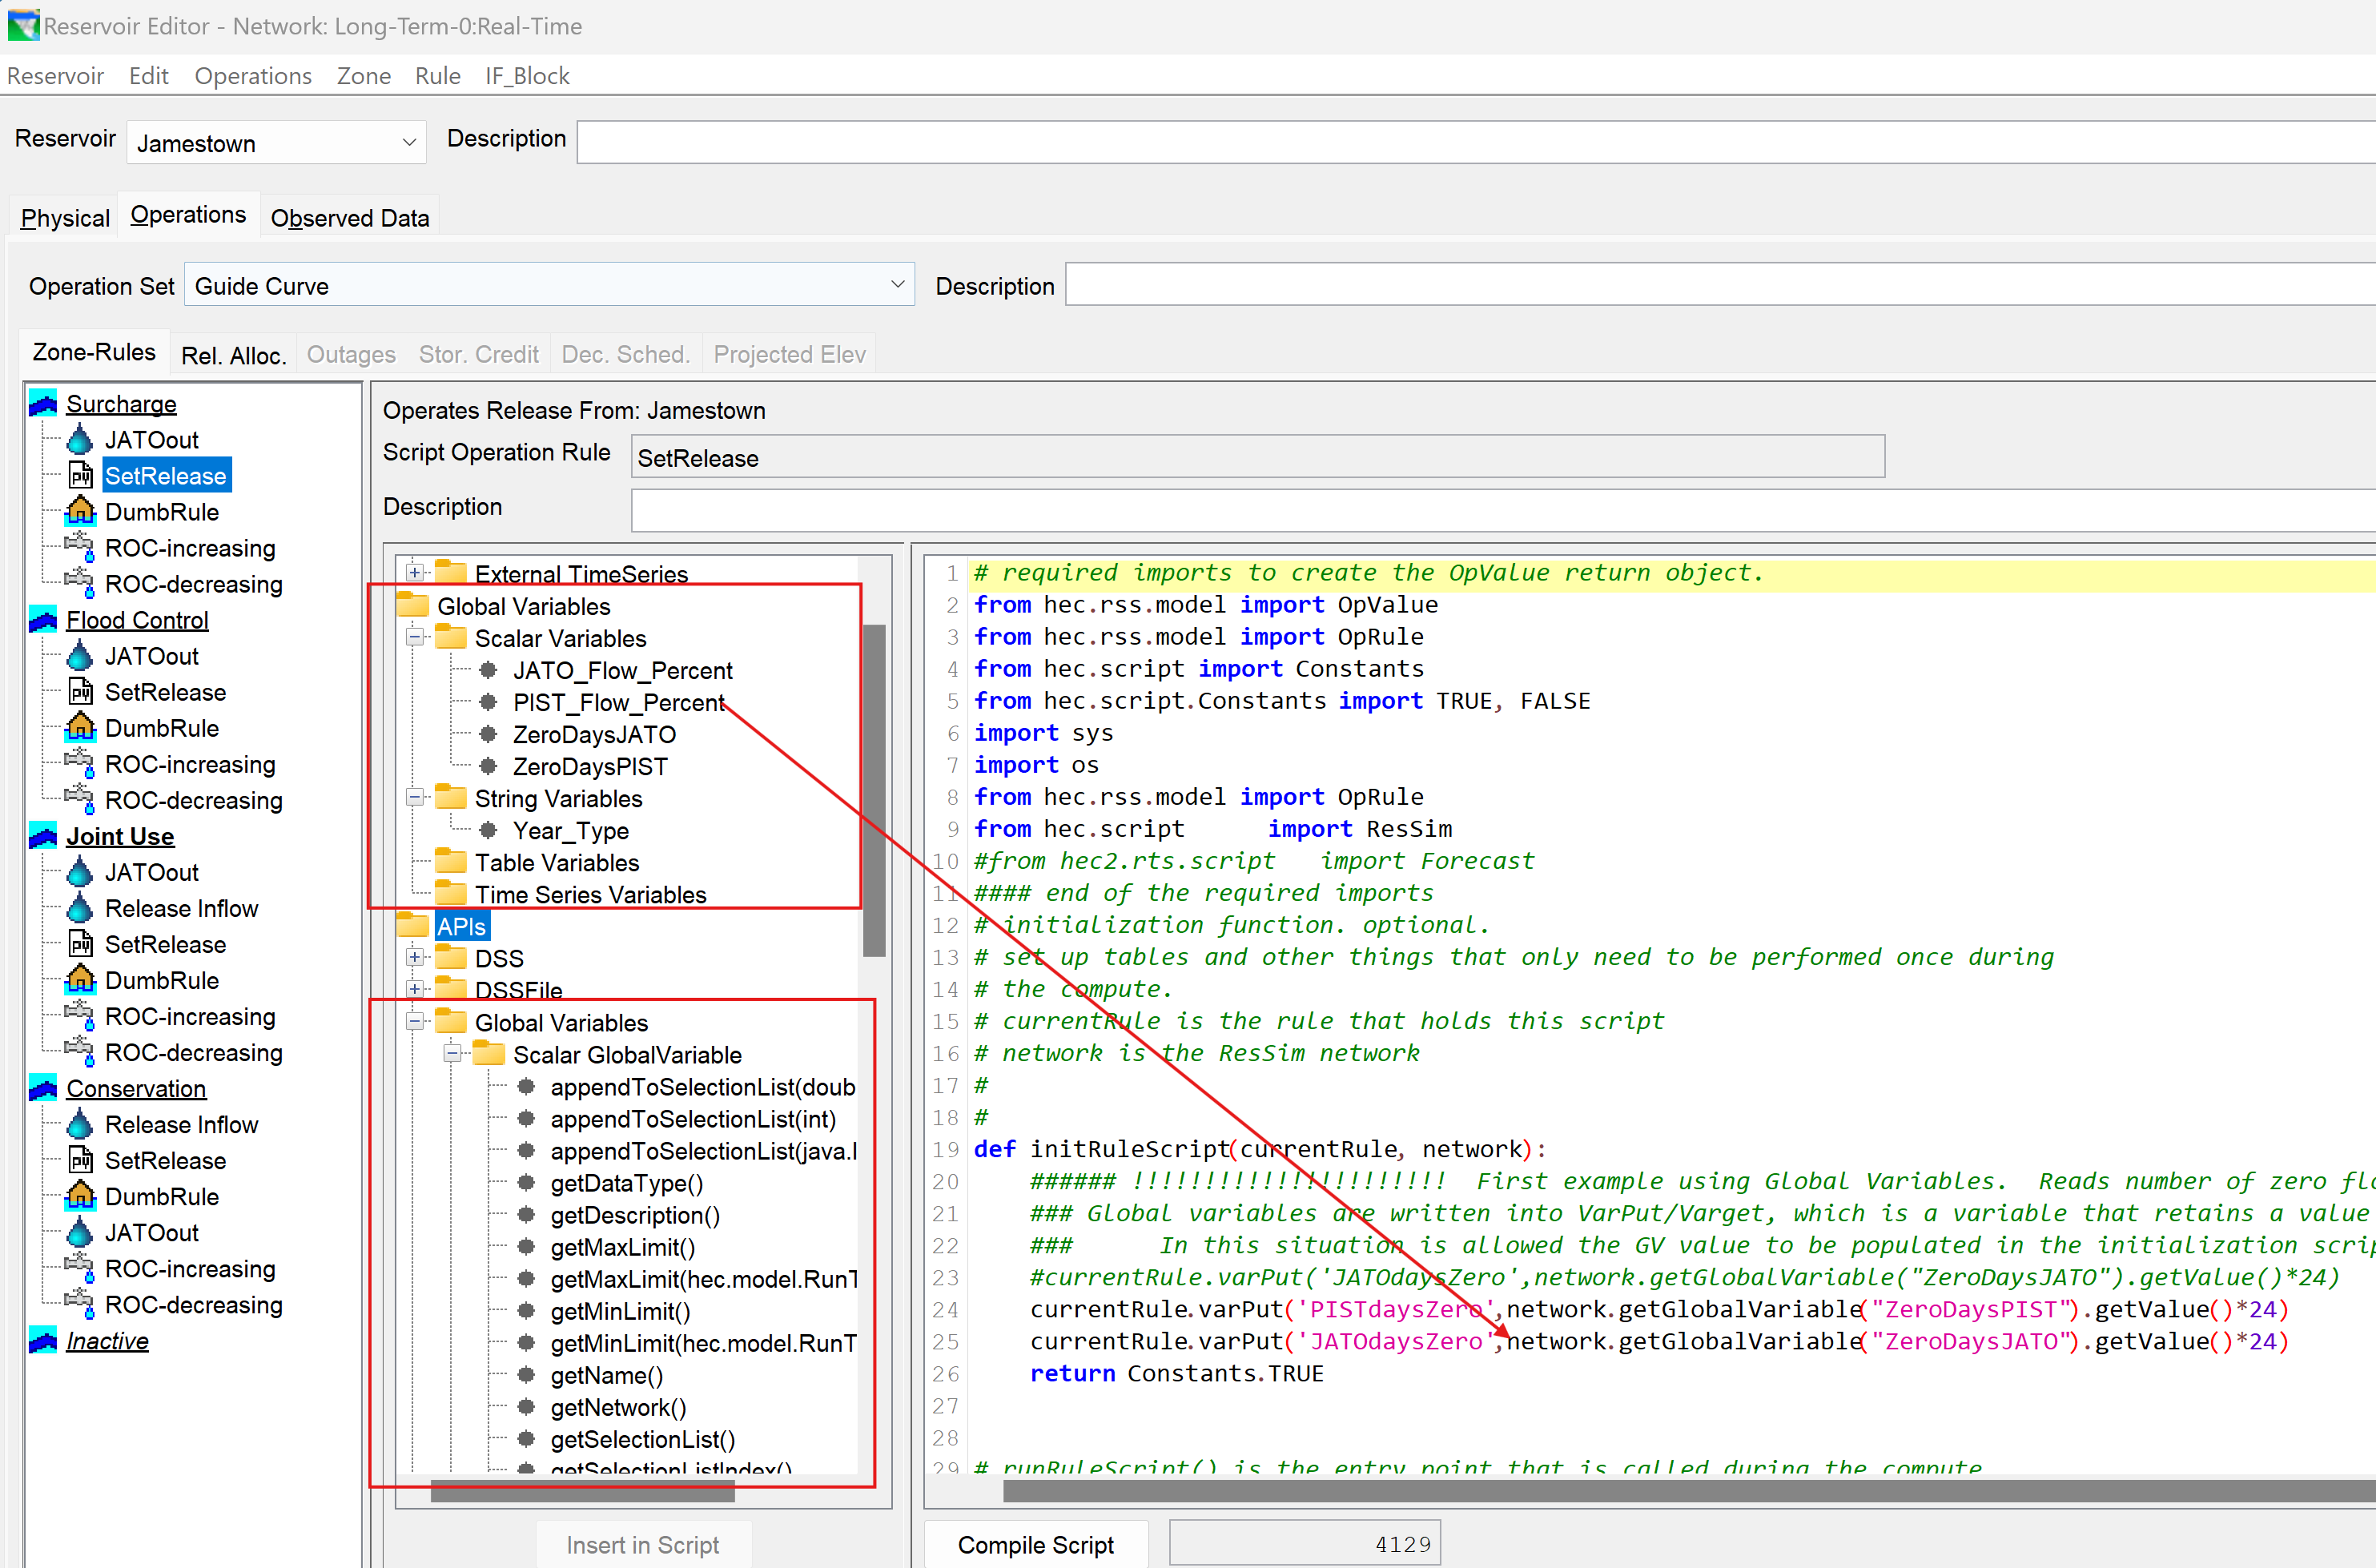Image resolution: width=2376 pixels, height=1568 pixels.
Task: Click the gear icon beside ZeroDaysJATO variable
Action: pos(488,734)
